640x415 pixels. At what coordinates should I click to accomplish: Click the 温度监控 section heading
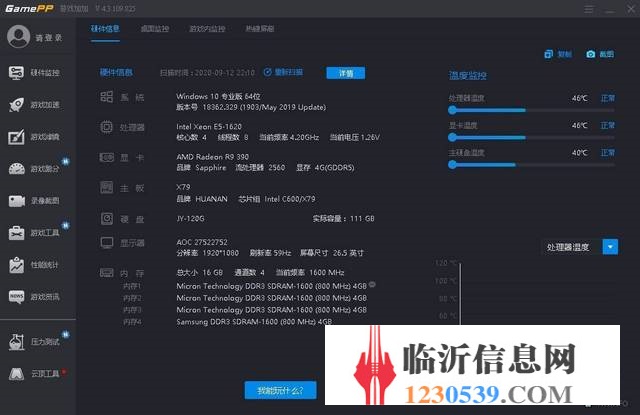coord(467,75)
